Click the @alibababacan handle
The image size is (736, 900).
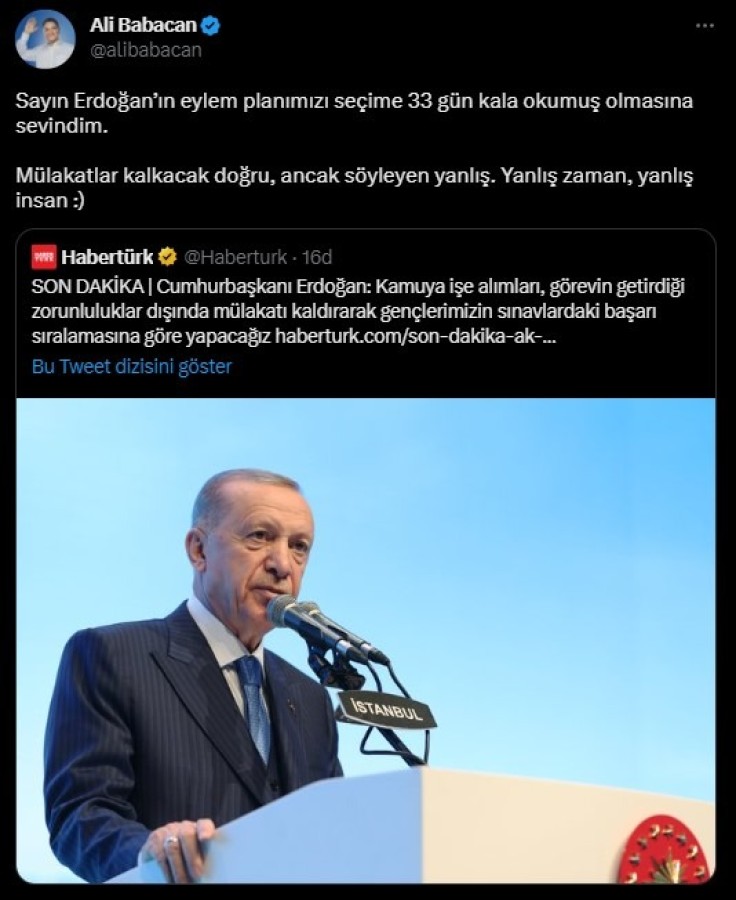(146, 51)
